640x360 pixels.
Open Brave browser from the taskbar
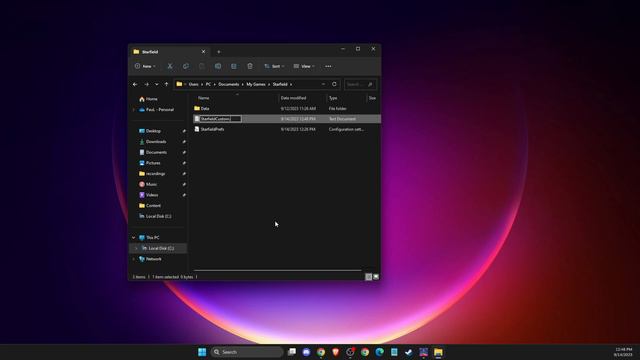click(336, 352)
